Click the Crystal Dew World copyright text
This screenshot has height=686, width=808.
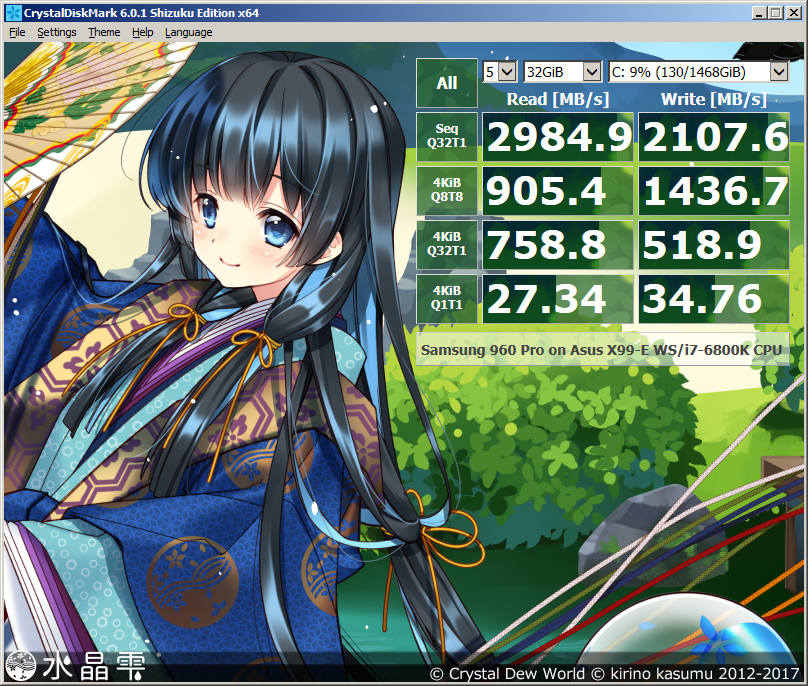tap(614, 673)
